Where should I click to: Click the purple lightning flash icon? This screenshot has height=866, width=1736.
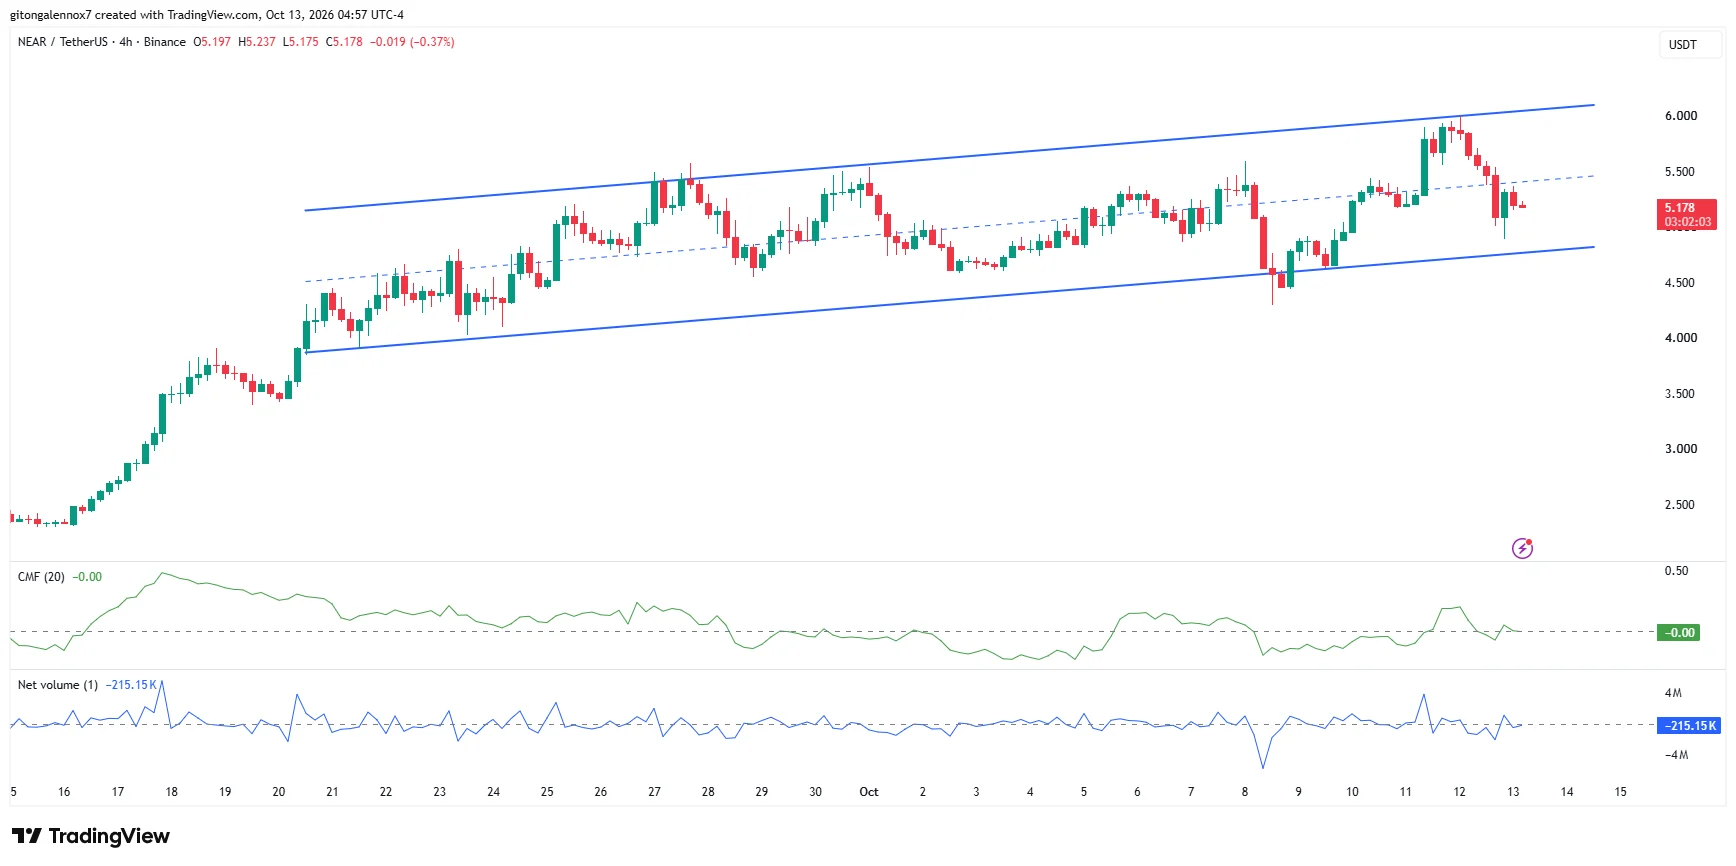pyautogui.click(x=1522, y=548)
